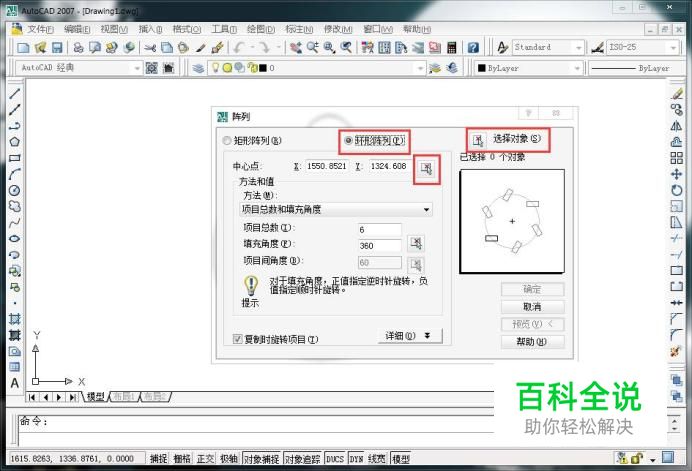Click the total items count field
692x471 pixels.
[380, 230]
